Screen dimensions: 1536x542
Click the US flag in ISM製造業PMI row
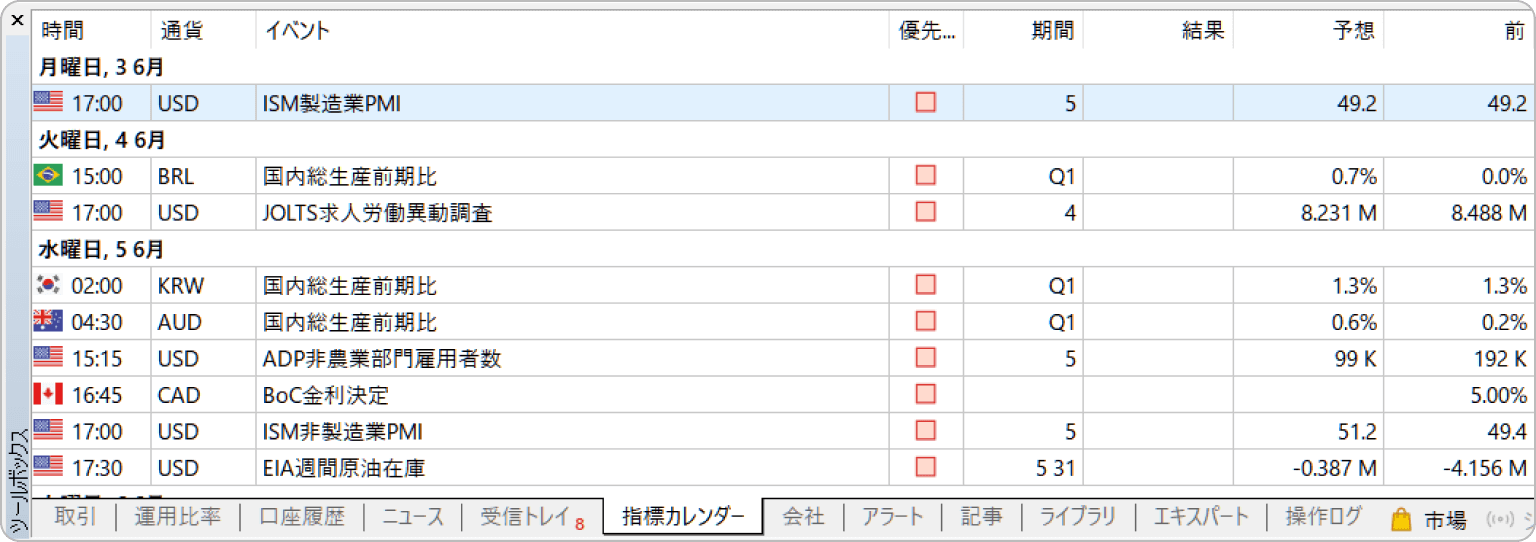(x=47, y=102)
